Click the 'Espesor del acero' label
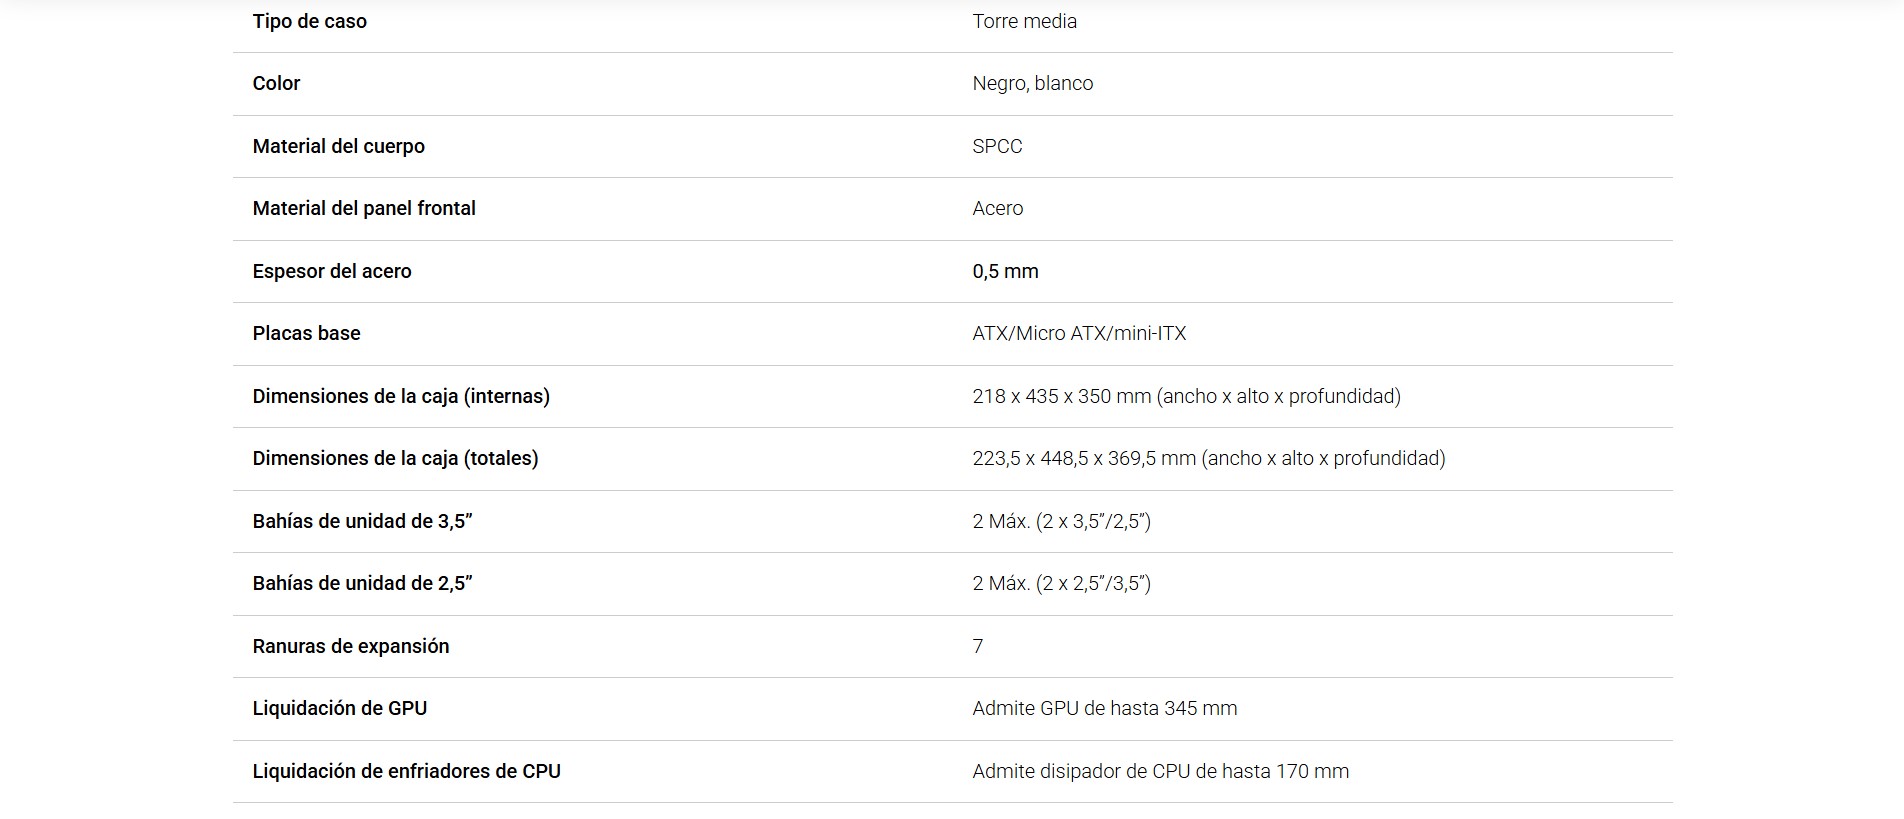Screen dimensions: 1904x819 [332, 271]
